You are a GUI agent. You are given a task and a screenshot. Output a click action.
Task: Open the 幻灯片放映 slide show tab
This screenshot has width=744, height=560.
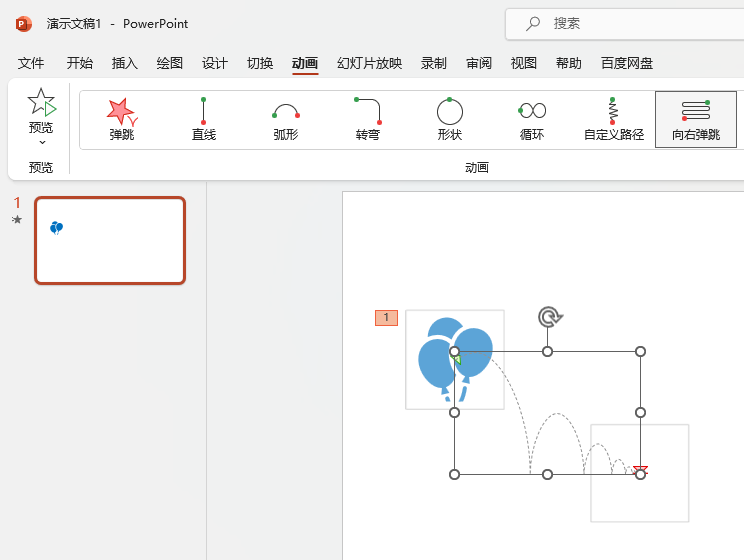[x=370, y=63]
